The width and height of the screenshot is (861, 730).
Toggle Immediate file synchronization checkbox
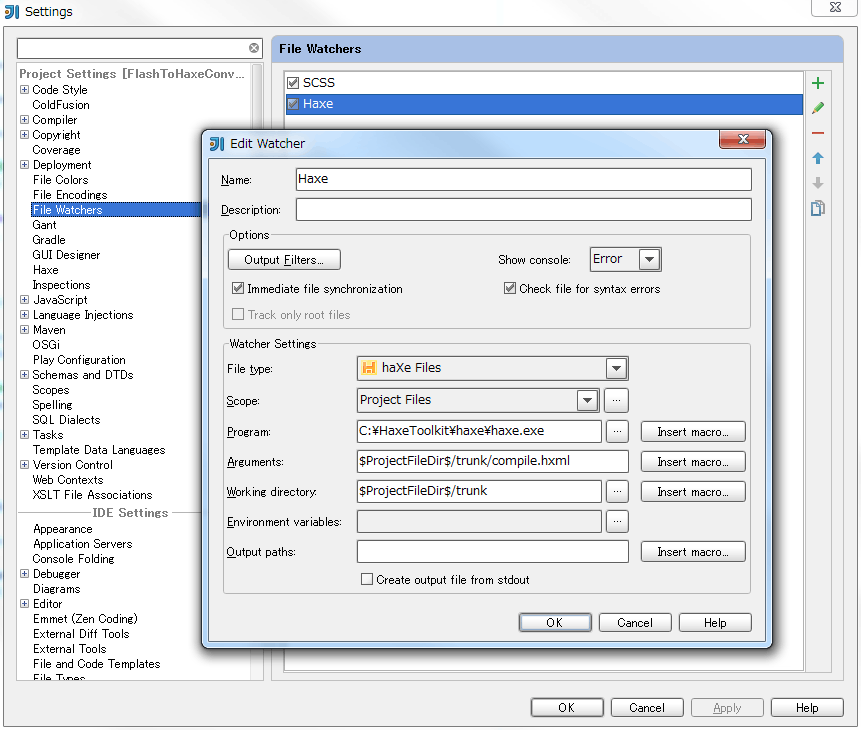point(238,289)
